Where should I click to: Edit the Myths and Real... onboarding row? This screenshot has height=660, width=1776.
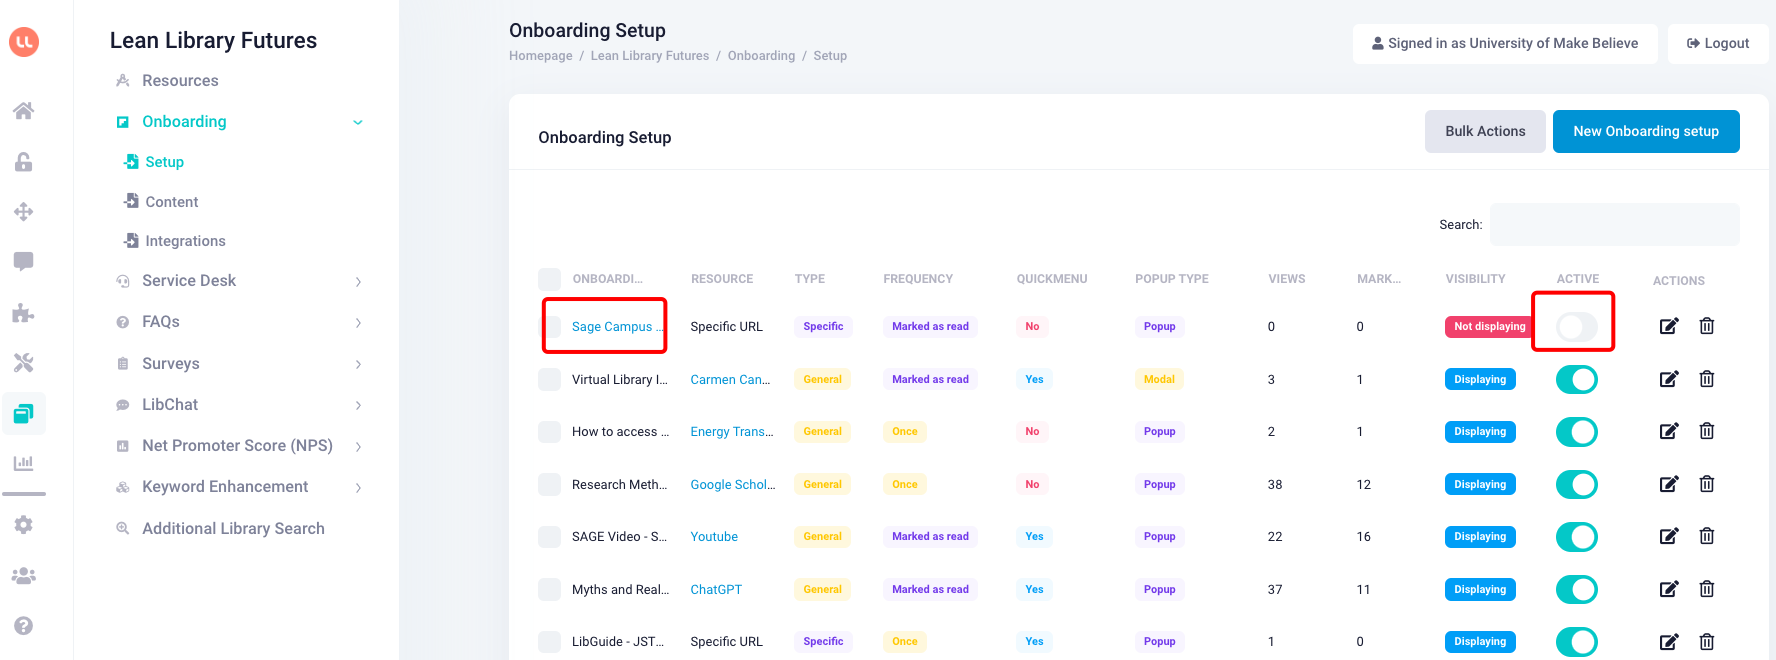1669,589
